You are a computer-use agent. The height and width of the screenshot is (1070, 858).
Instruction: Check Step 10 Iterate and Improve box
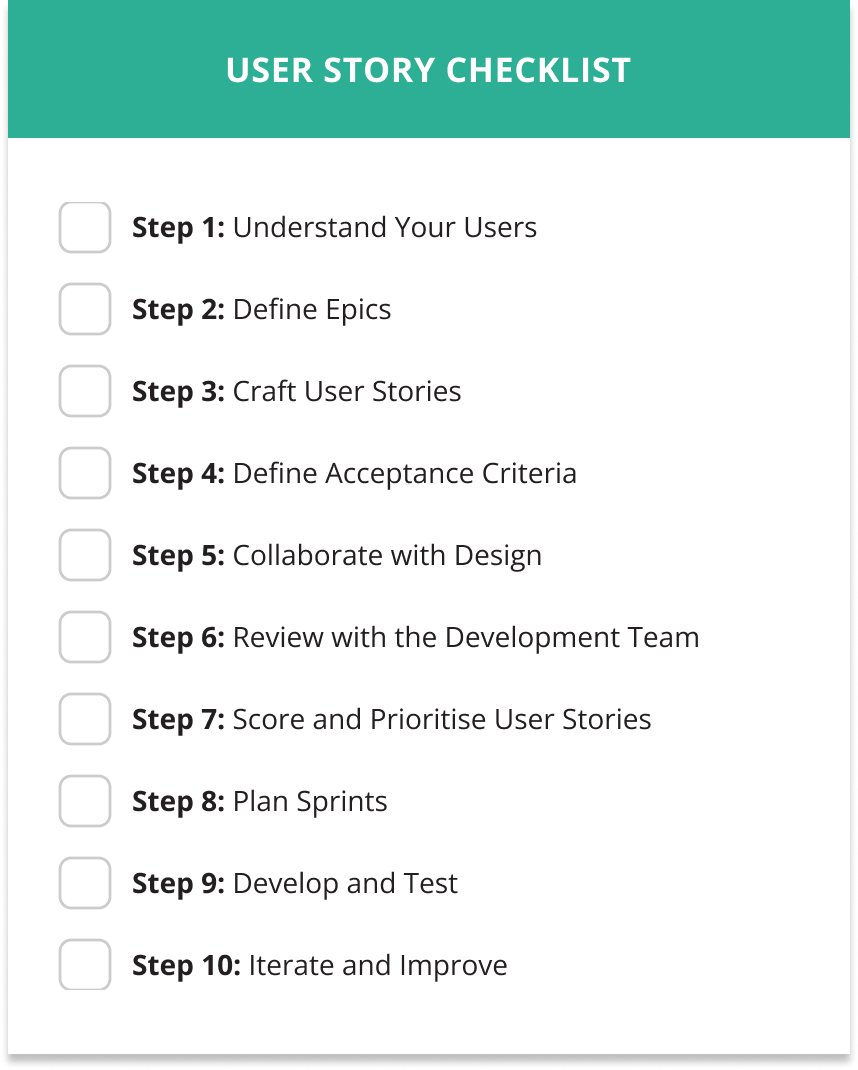[85, 964]
